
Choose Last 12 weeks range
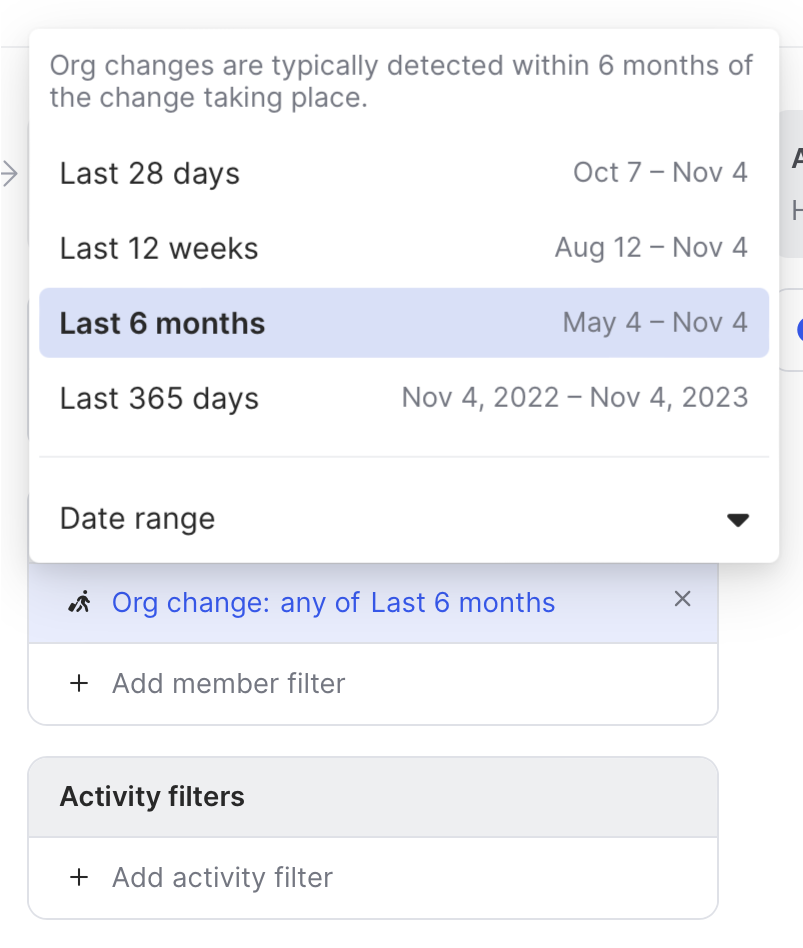coord(159,248)
